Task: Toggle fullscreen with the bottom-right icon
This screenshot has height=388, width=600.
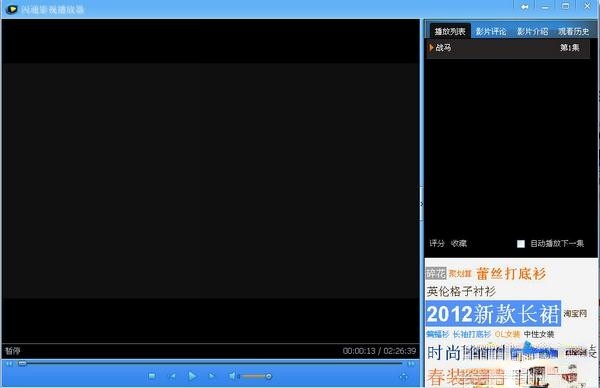Action: coord(403,377)
